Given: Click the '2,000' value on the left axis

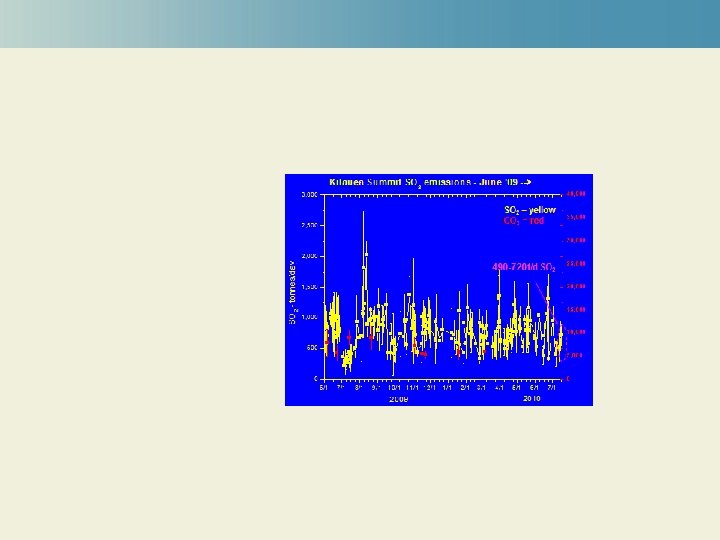Looking at the screenshot, I should click(309, 256).
